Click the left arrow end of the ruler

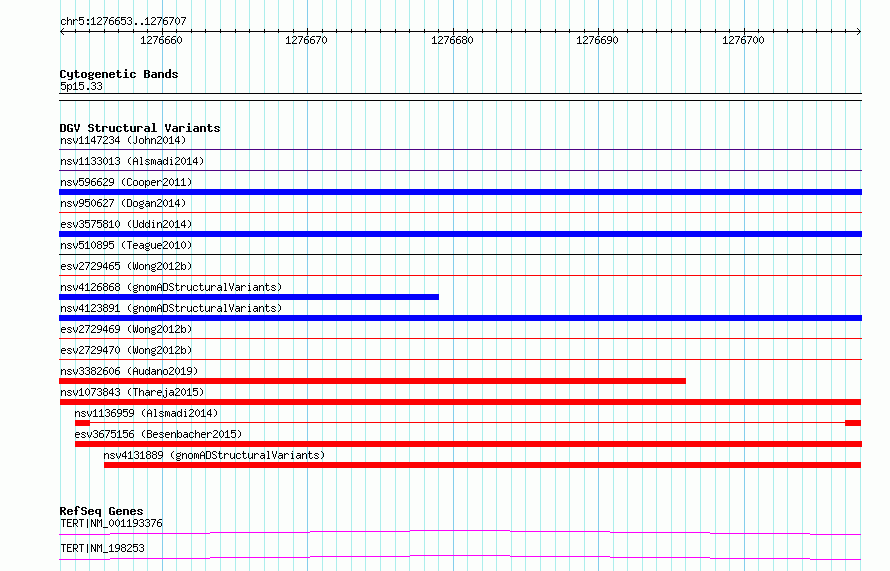pos(62,31)
